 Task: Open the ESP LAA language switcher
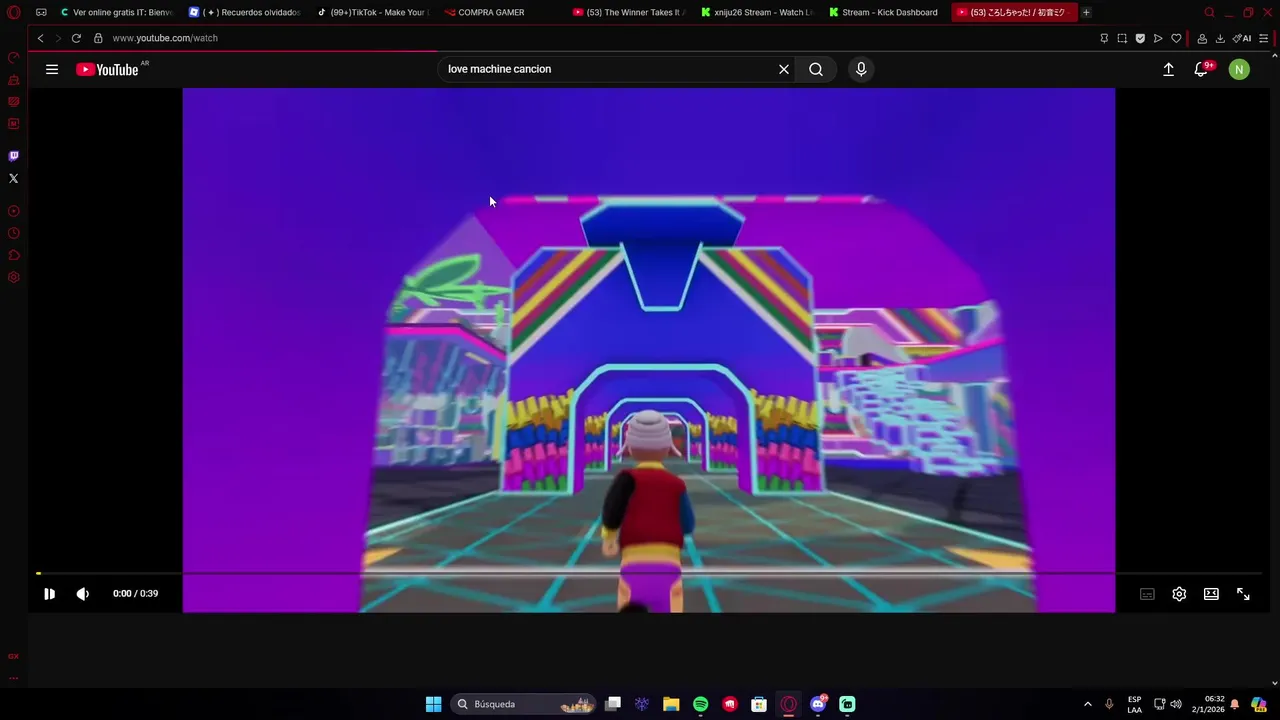[x=1134, y=704]
